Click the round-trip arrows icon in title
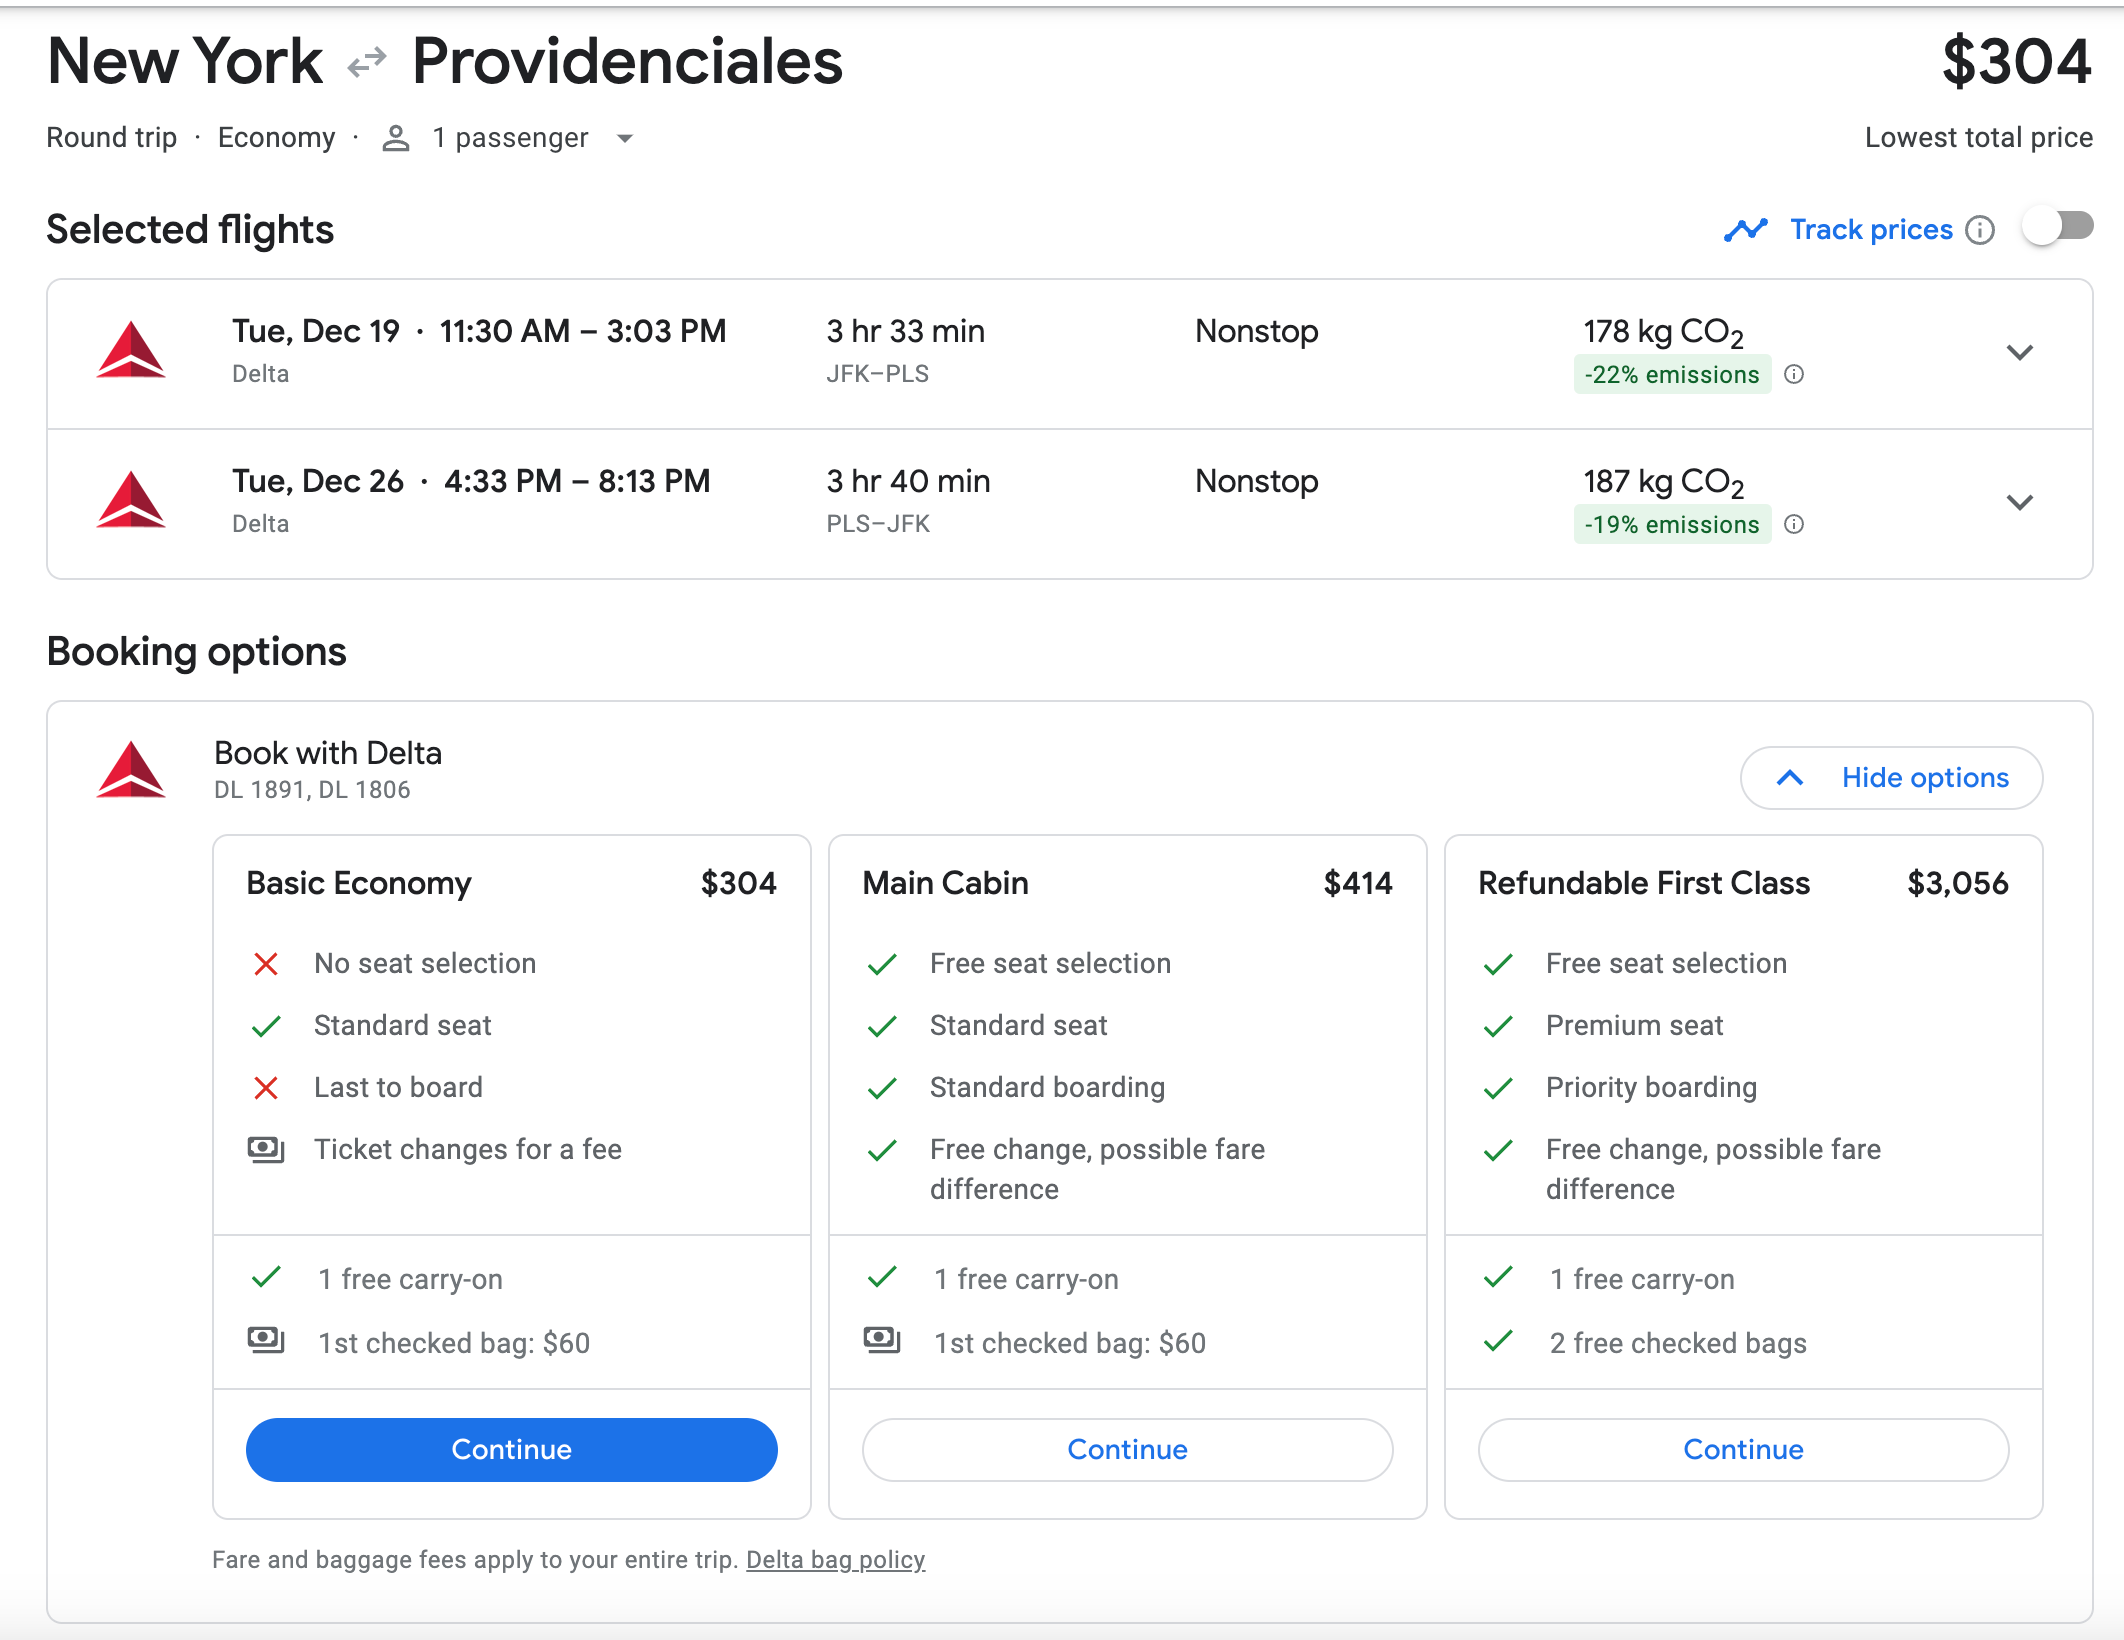The width and height of the screenshot is (2124, 1640). (x=367, y=63)
